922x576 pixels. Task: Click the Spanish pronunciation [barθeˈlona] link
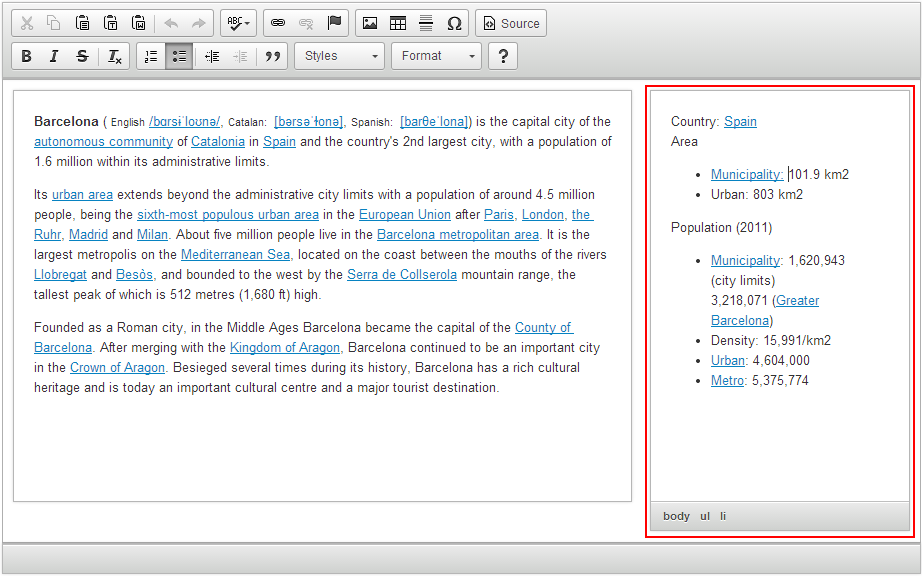pos(435,122)
